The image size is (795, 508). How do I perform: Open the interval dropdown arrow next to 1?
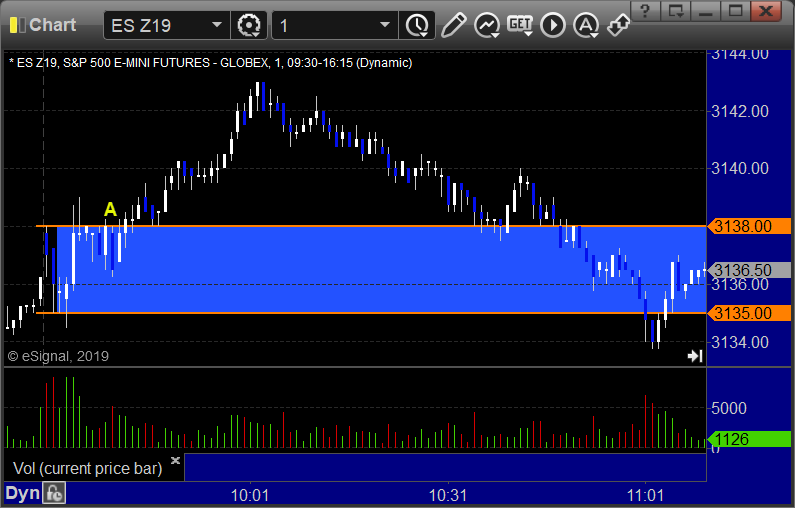pyautogui.click(x=385, y=25)
